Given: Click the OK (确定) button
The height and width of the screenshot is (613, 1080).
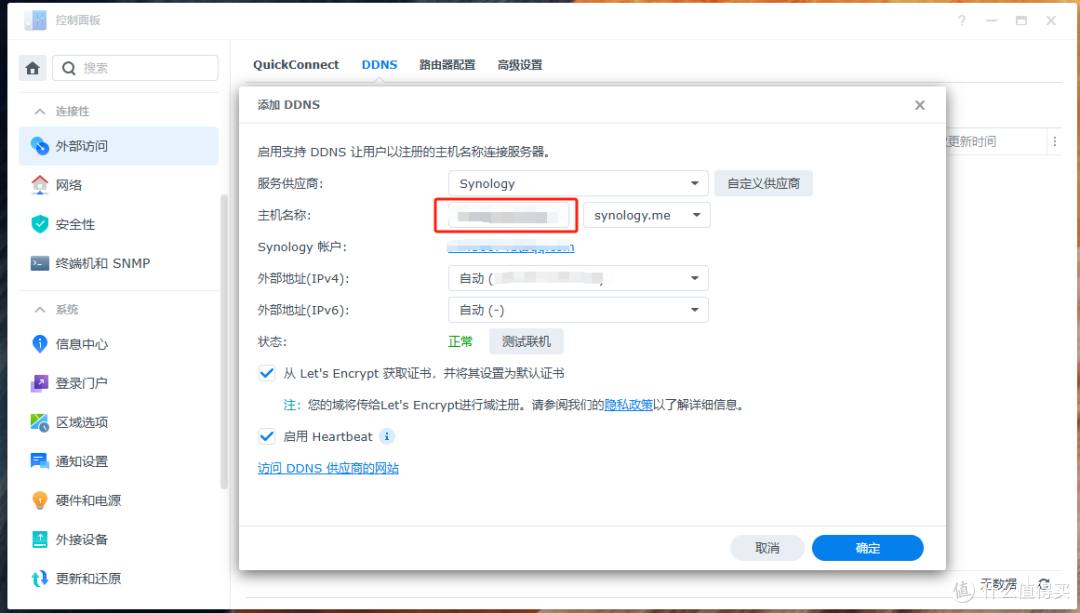Looking at the screenshot, I should [868, 548].
